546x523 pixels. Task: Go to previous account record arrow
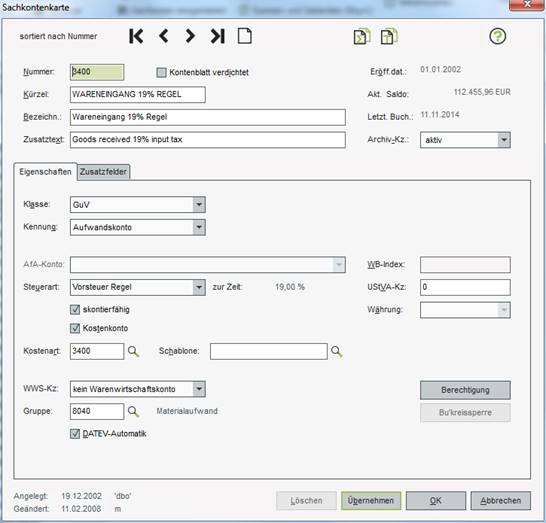click(164, 36)
